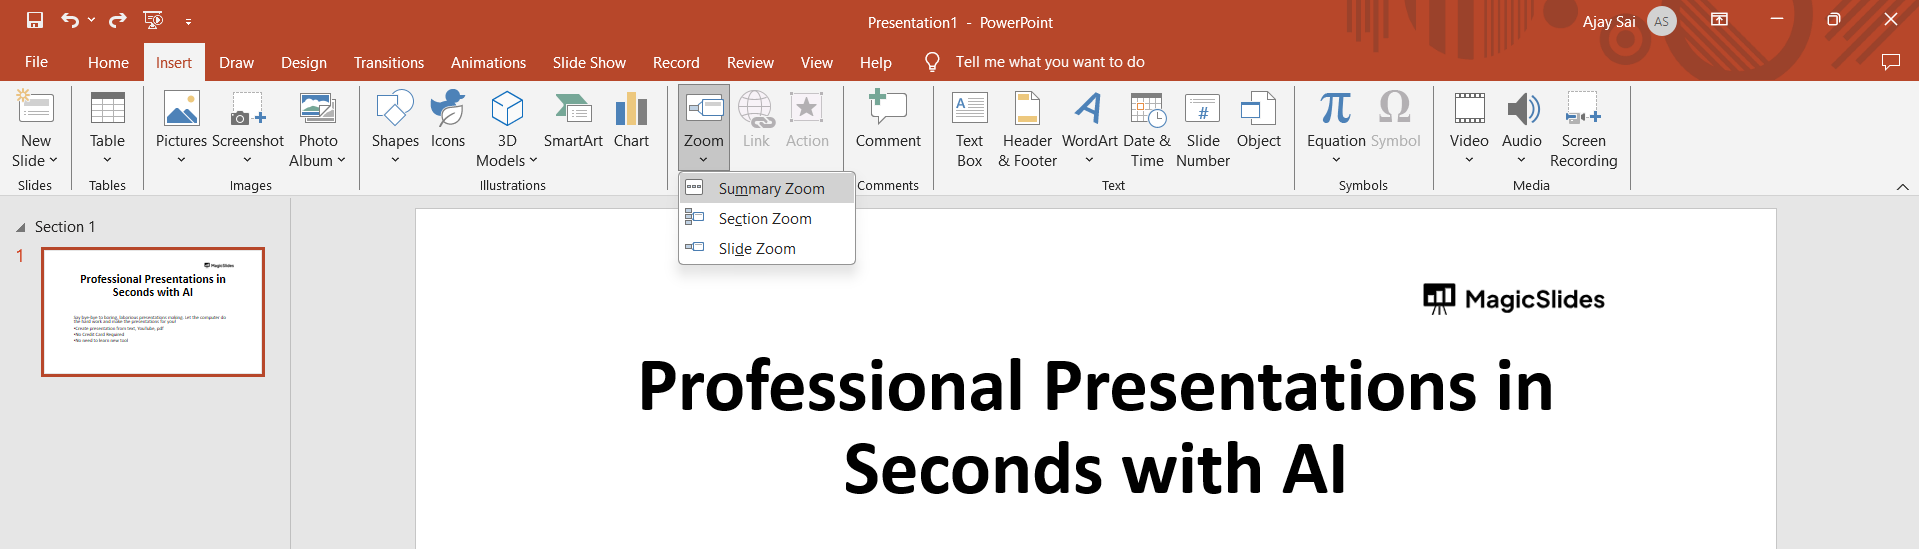Viewport: 1919px width, 549px height.
Task: Open the Comments pane speech-bubble icon
Action: click(1890, 62)
